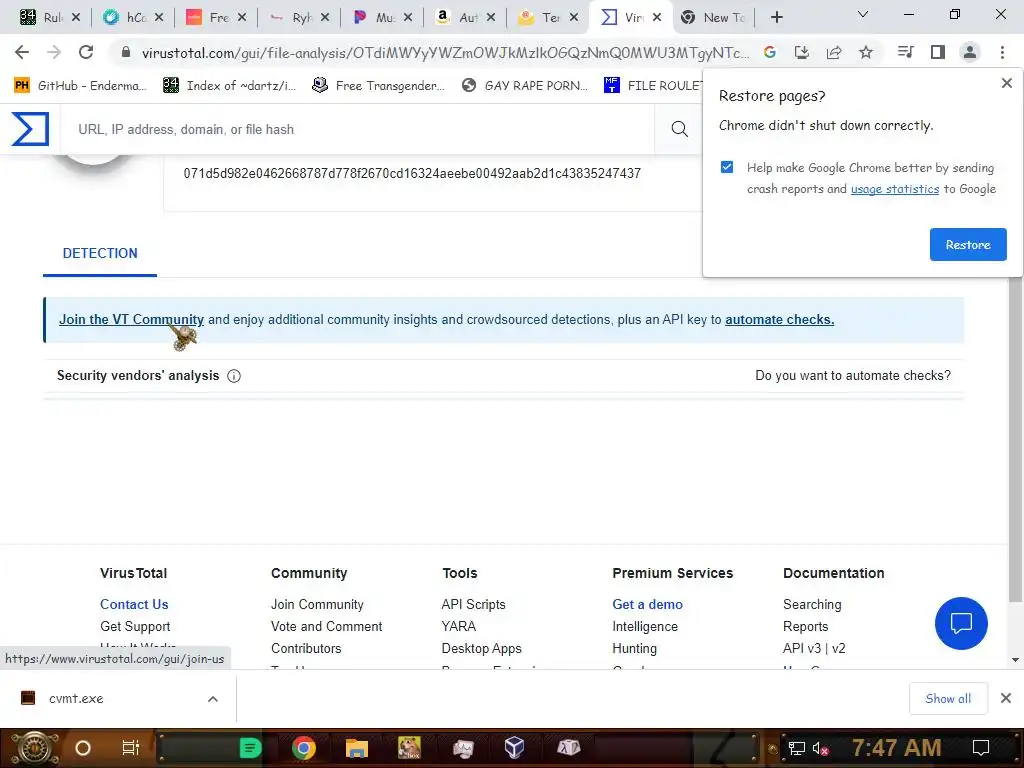Click Do you want to automate checks
The height and width of the screenshot is (768, 1024).
click(853, 376)
